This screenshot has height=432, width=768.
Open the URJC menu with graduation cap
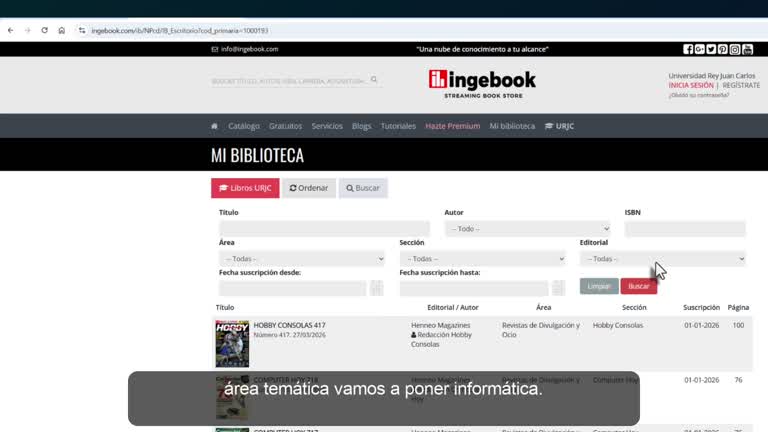[559, 126]
